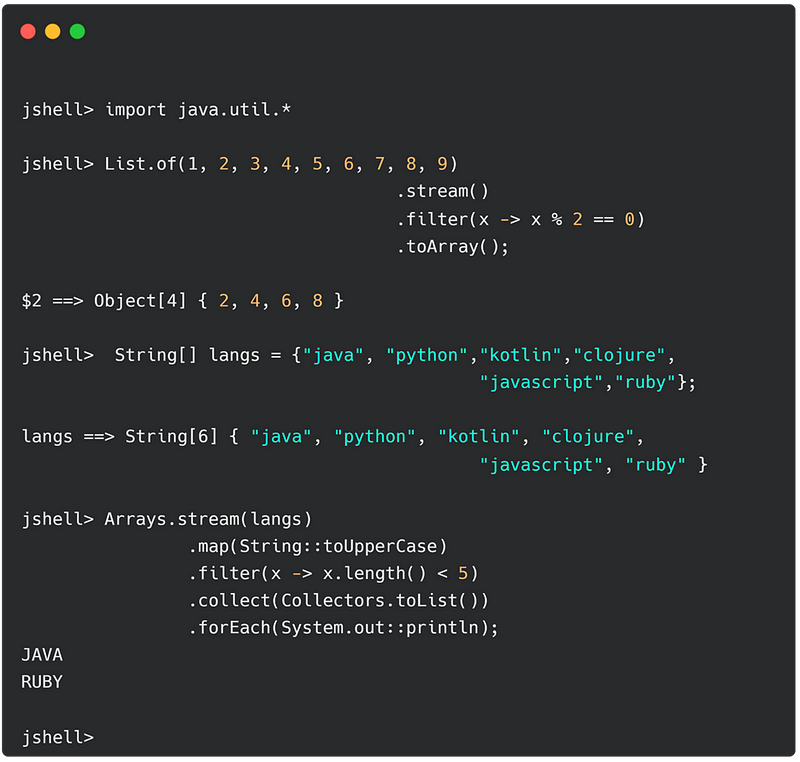Click the .stream() call under List.of
800x762 pixels.
coord(442,191)
